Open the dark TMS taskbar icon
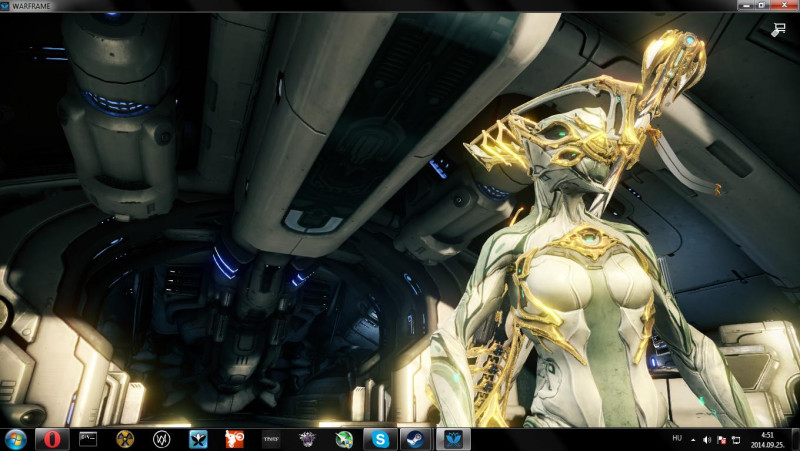This screenshot has height=451, width=800. coord(270,439)
